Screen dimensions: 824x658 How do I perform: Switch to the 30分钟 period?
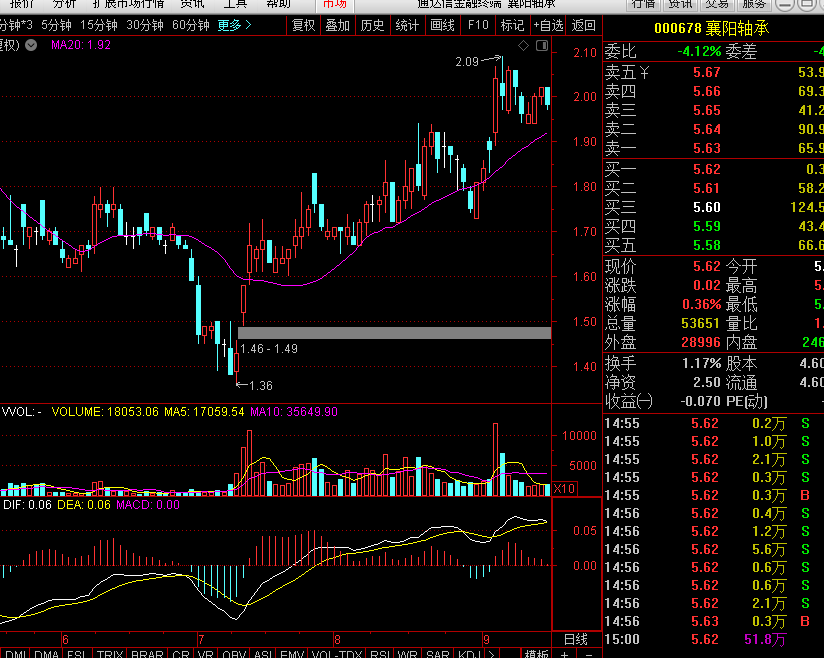(145, 25)
